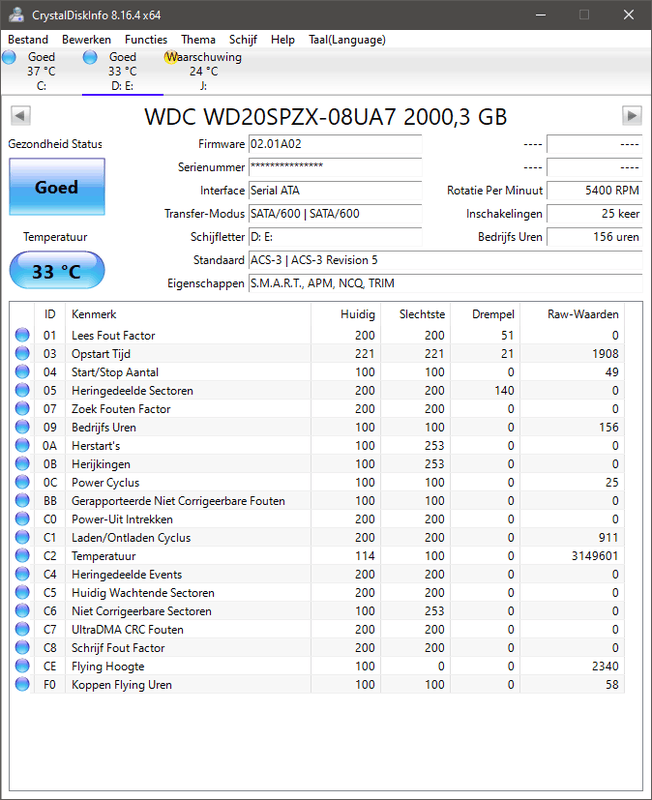
Task: Click the Transfer-Modus SATA/600 field
Action: [x=335, y=214]
